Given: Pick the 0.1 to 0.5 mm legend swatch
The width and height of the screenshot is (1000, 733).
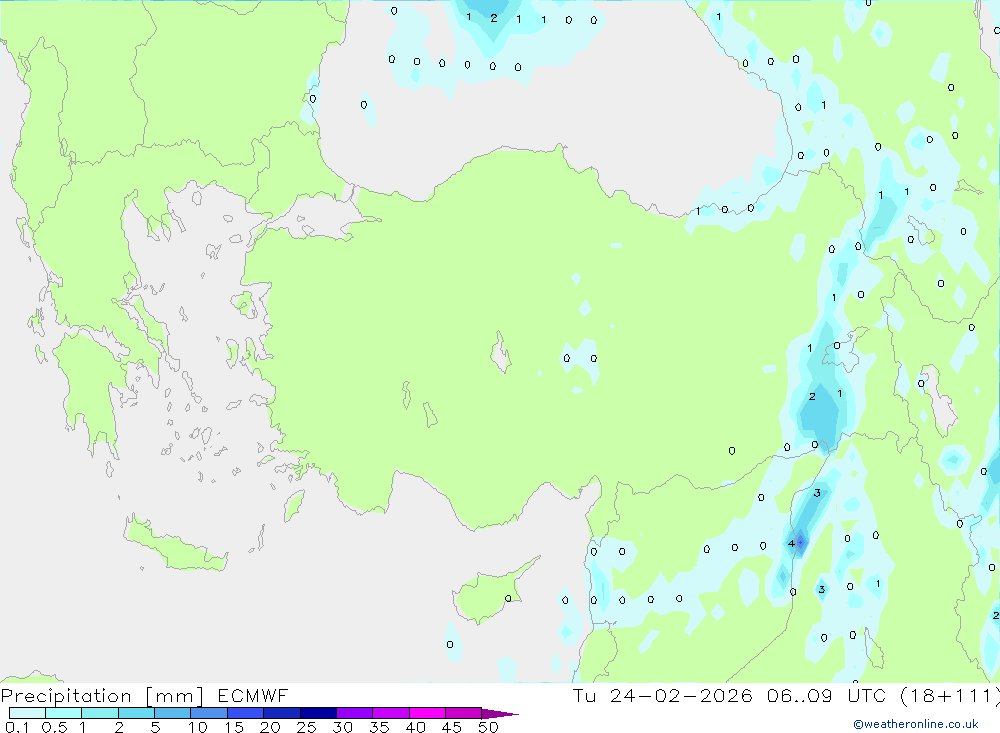Looking at the screenshot, I should click(x=27, y=713).
